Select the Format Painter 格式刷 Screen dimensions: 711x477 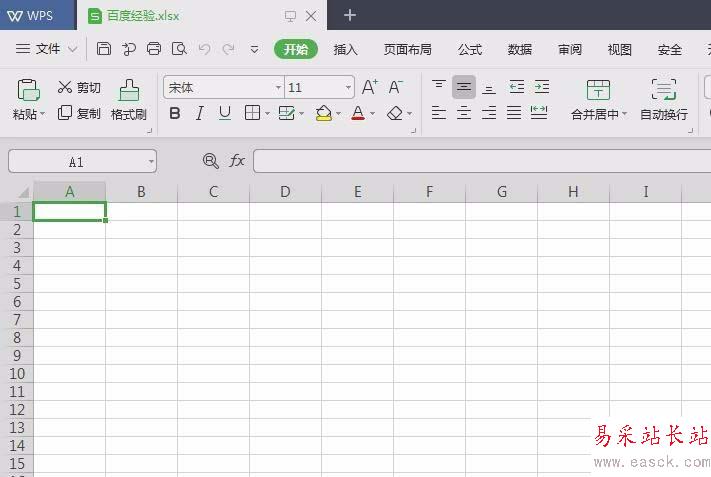129,100
